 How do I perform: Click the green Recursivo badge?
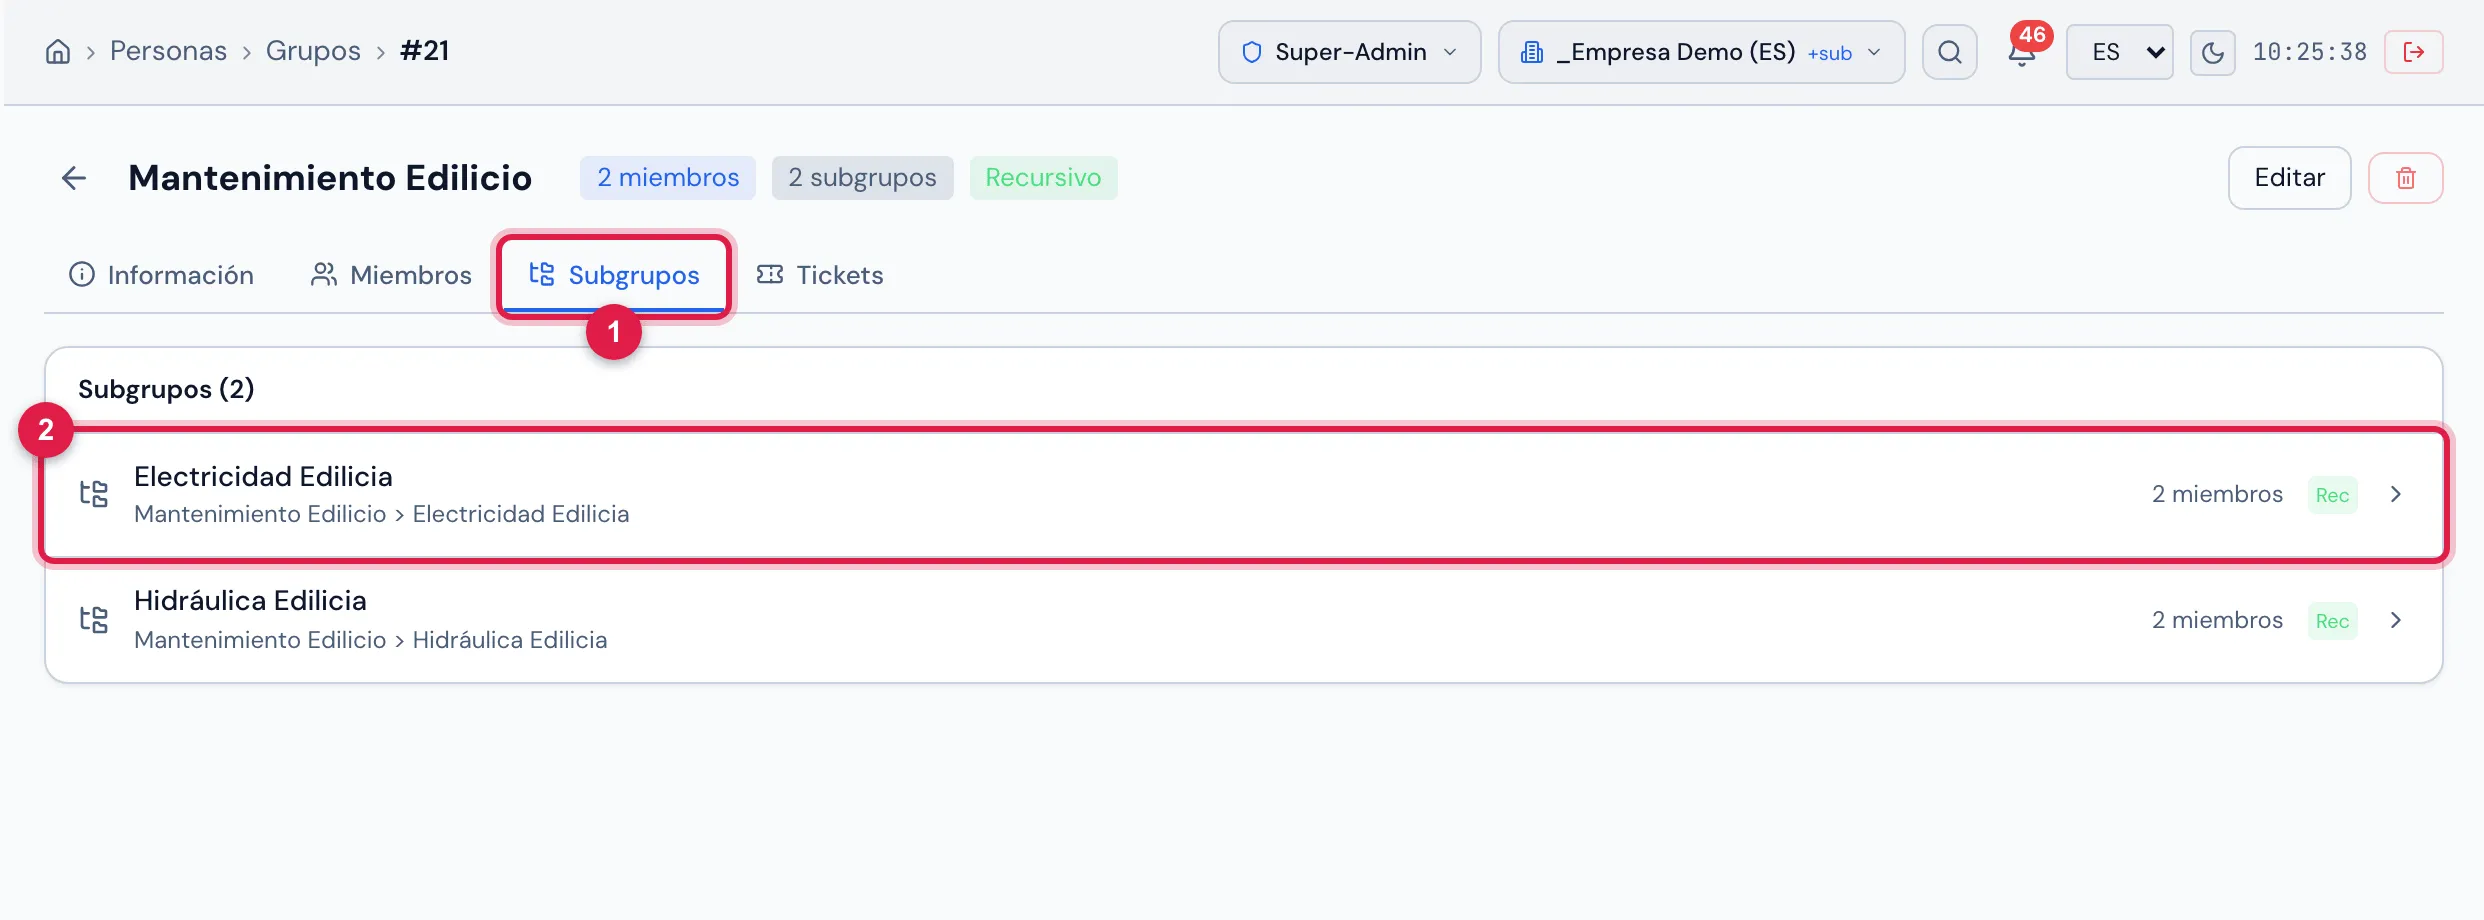(x=1043, y=178)
